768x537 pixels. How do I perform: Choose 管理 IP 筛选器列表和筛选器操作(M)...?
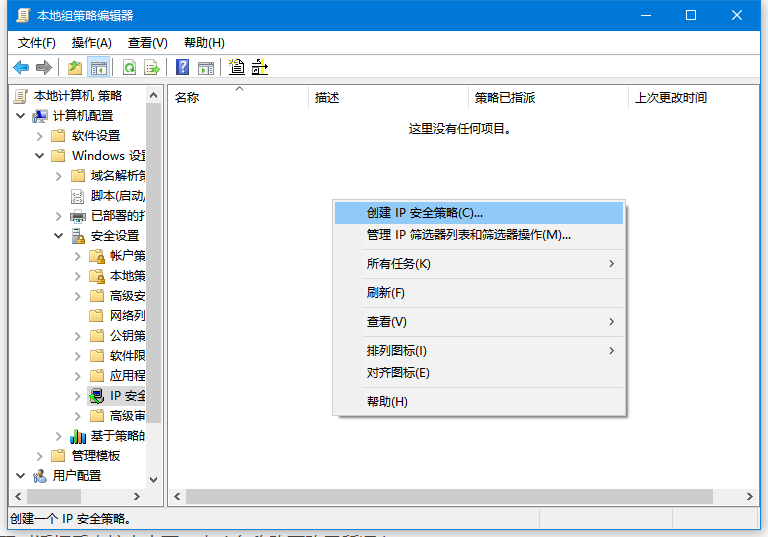(479, 235)
